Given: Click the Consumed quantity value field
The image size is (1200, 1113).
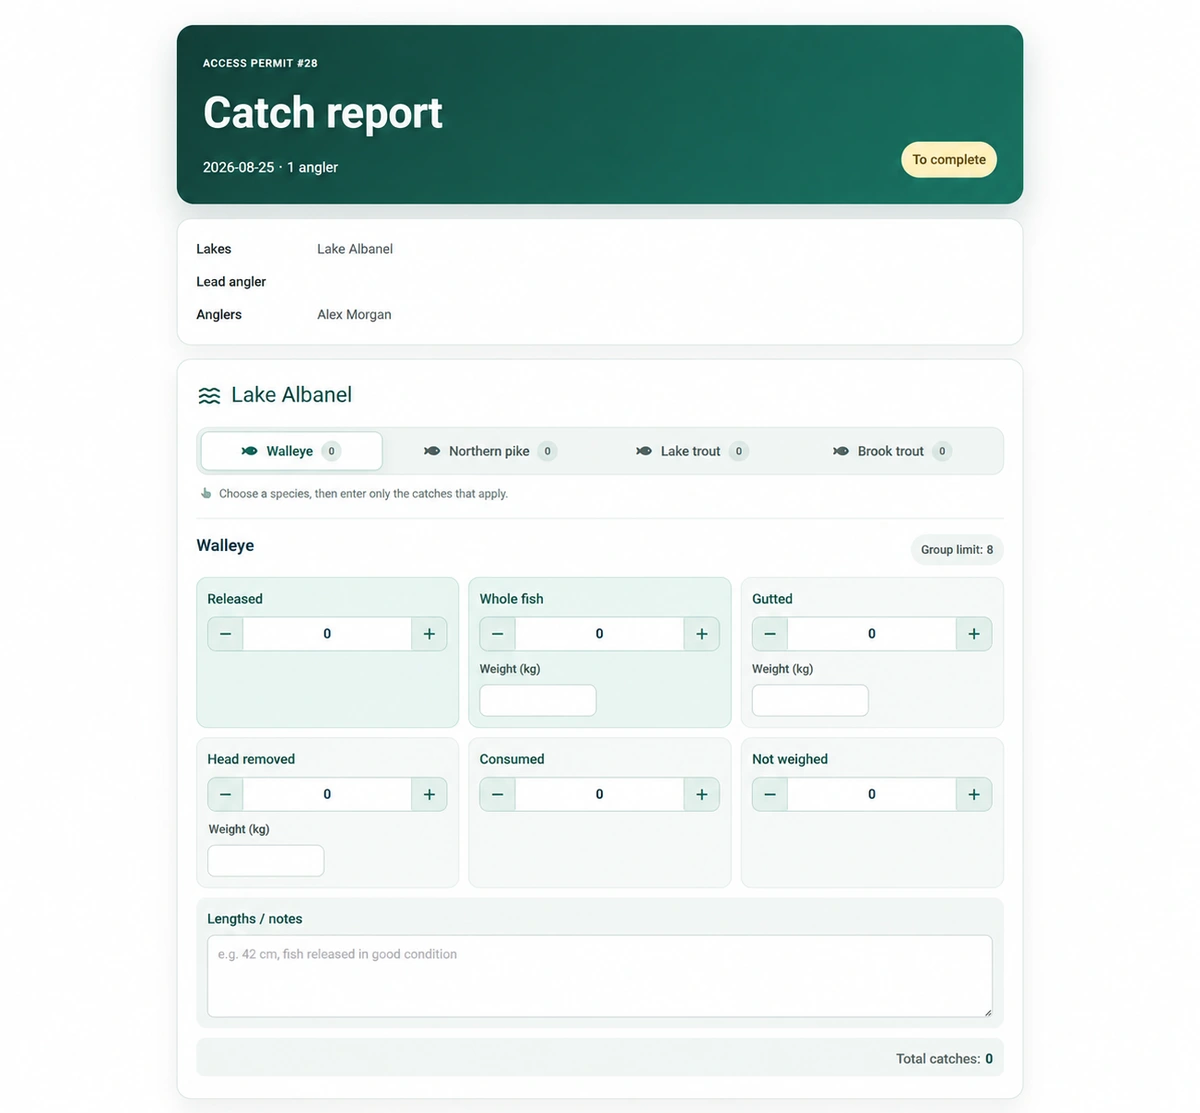Looking at the screenshot, I should [599, 794].
